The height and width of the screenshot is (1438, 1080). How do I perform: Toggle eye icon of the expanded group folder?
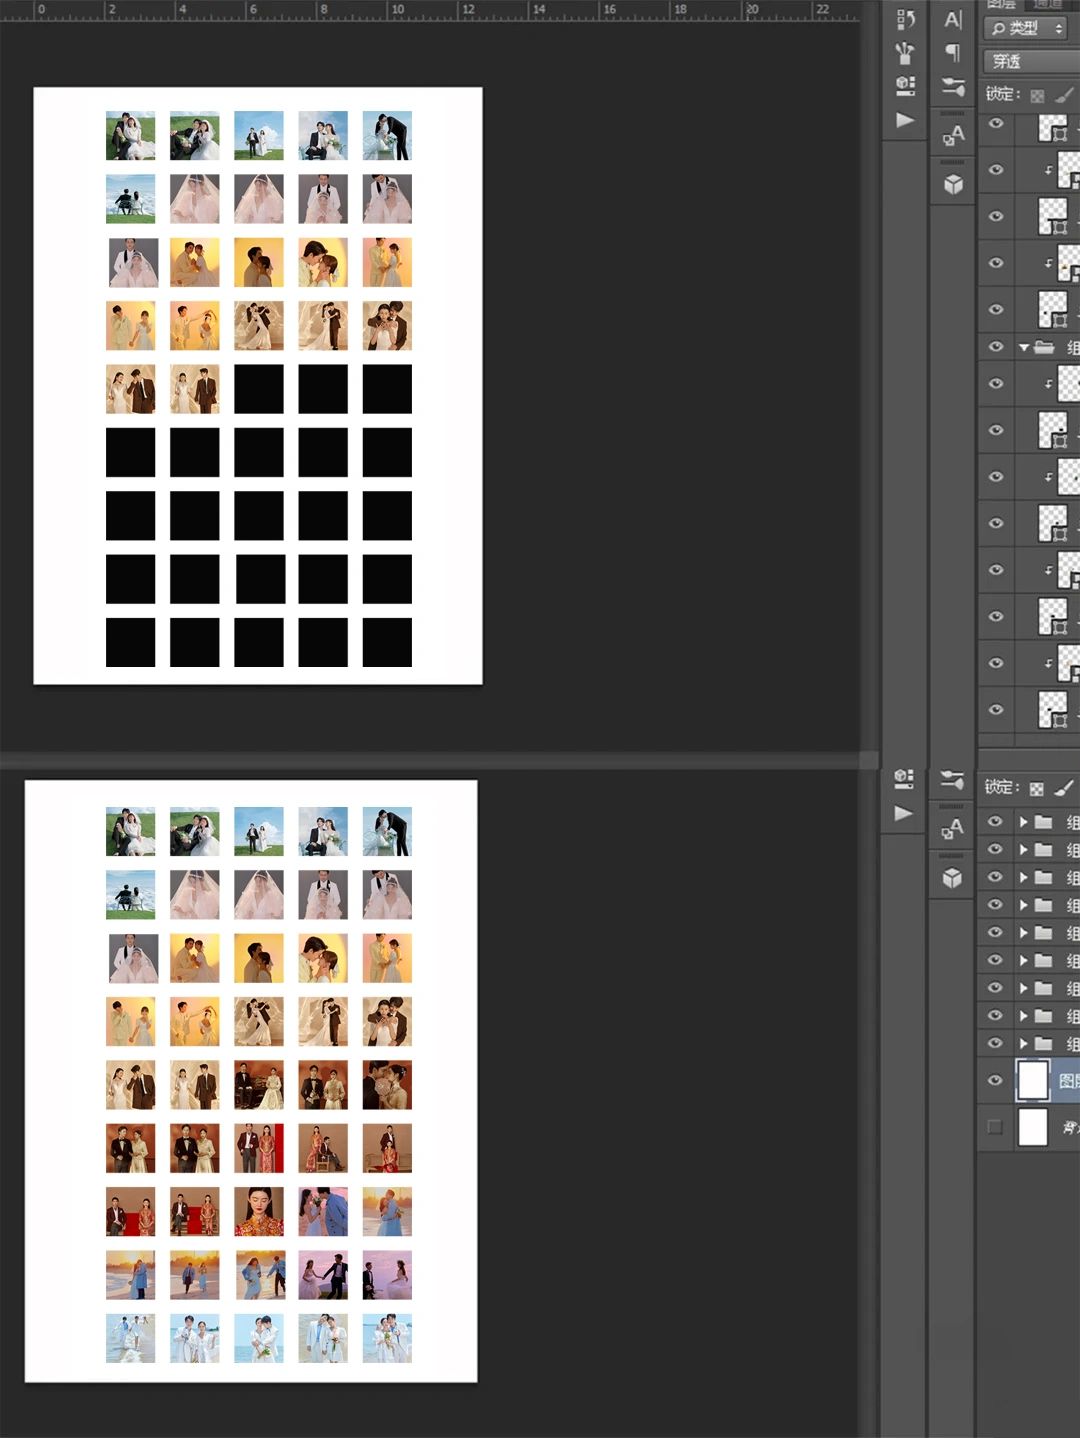995,347
